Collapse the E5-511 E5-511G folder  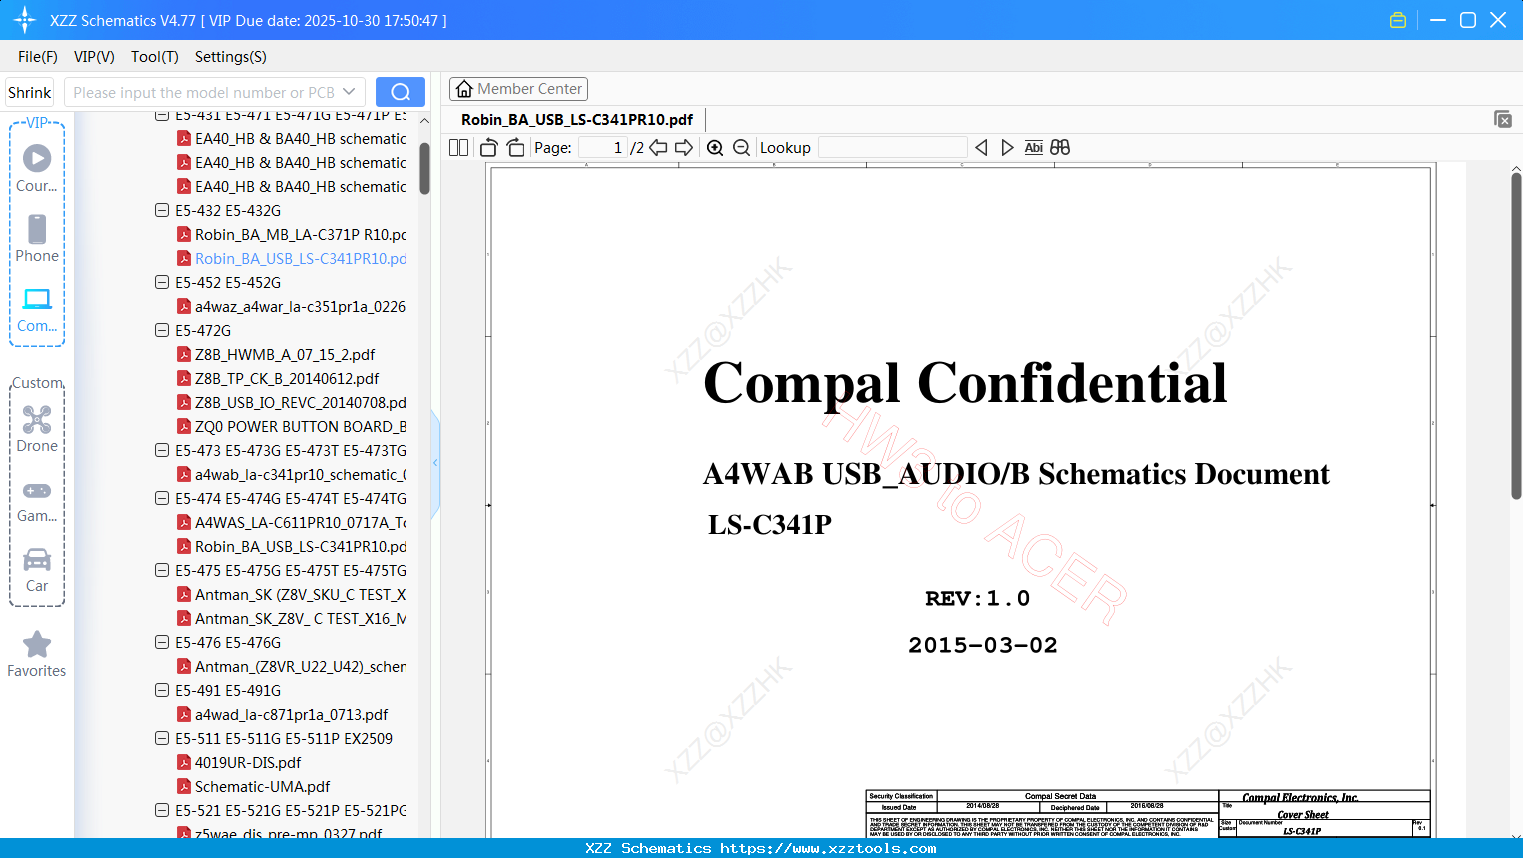click(x=162, y=738)
